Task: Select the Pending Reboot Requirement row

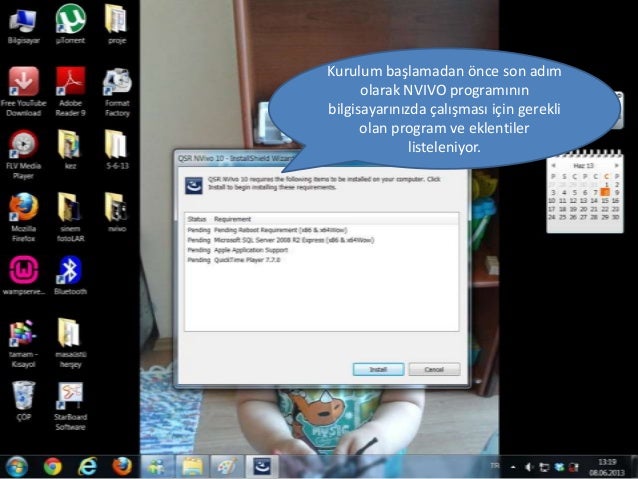Action: (x=321, y=230)
